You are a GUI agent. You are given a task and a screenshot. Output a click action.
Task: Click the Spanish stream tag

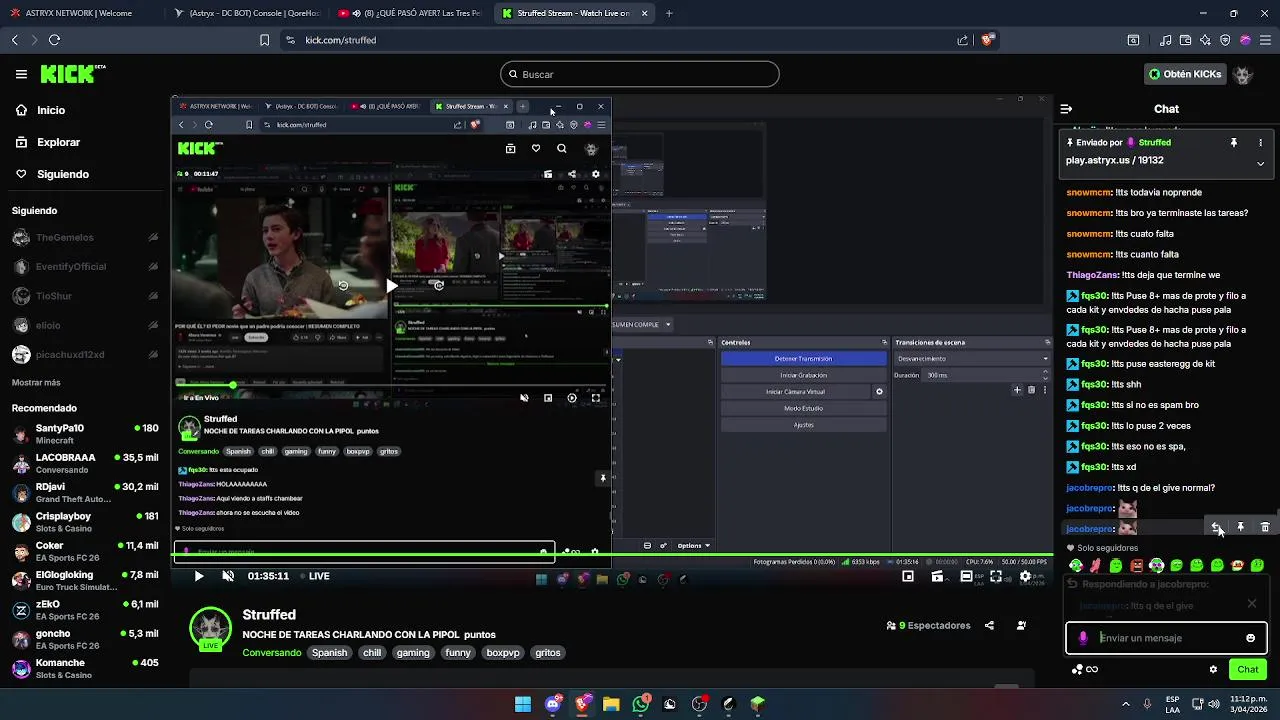(x=329, y=653)
